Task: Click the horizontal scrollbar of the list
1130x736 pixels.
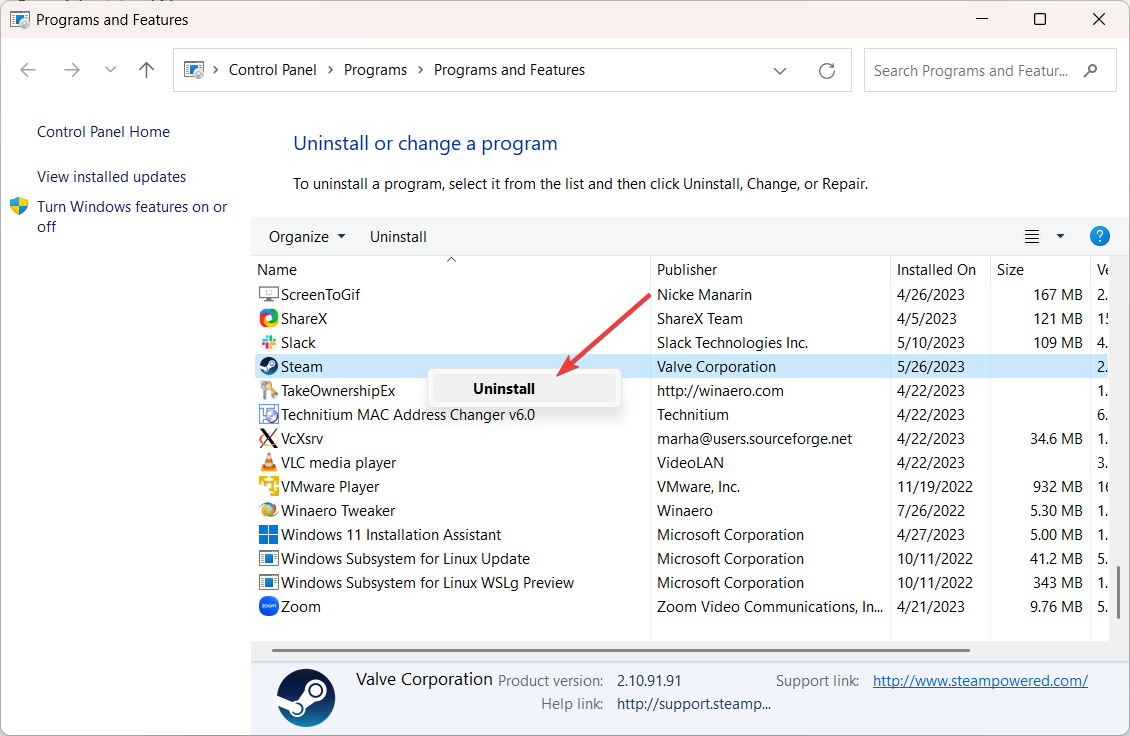Action: click(620, 650)
